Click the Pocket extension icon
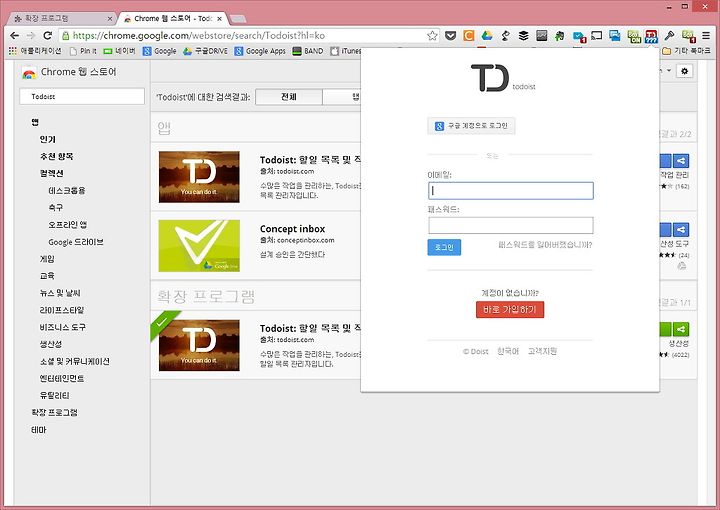Image resolution: width=720 pixels, height=510 pixels. tap(450, 35)
